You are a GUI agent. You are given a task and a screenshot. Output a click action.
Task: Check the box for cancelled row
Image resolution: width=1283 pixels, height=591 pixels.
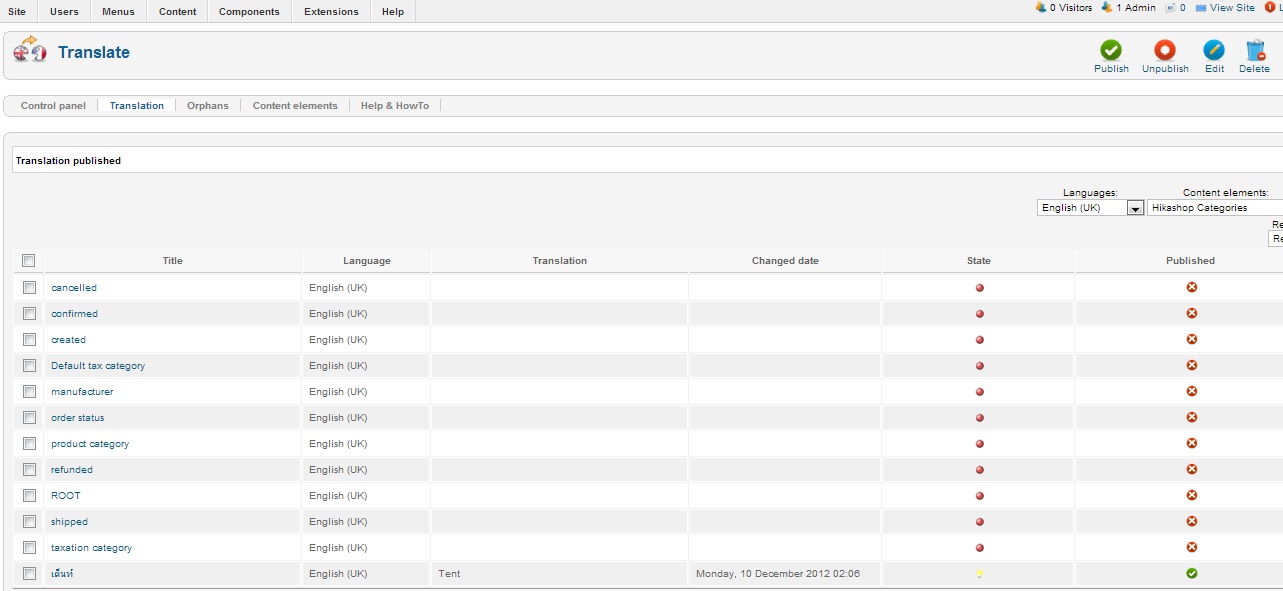point(29,287)
